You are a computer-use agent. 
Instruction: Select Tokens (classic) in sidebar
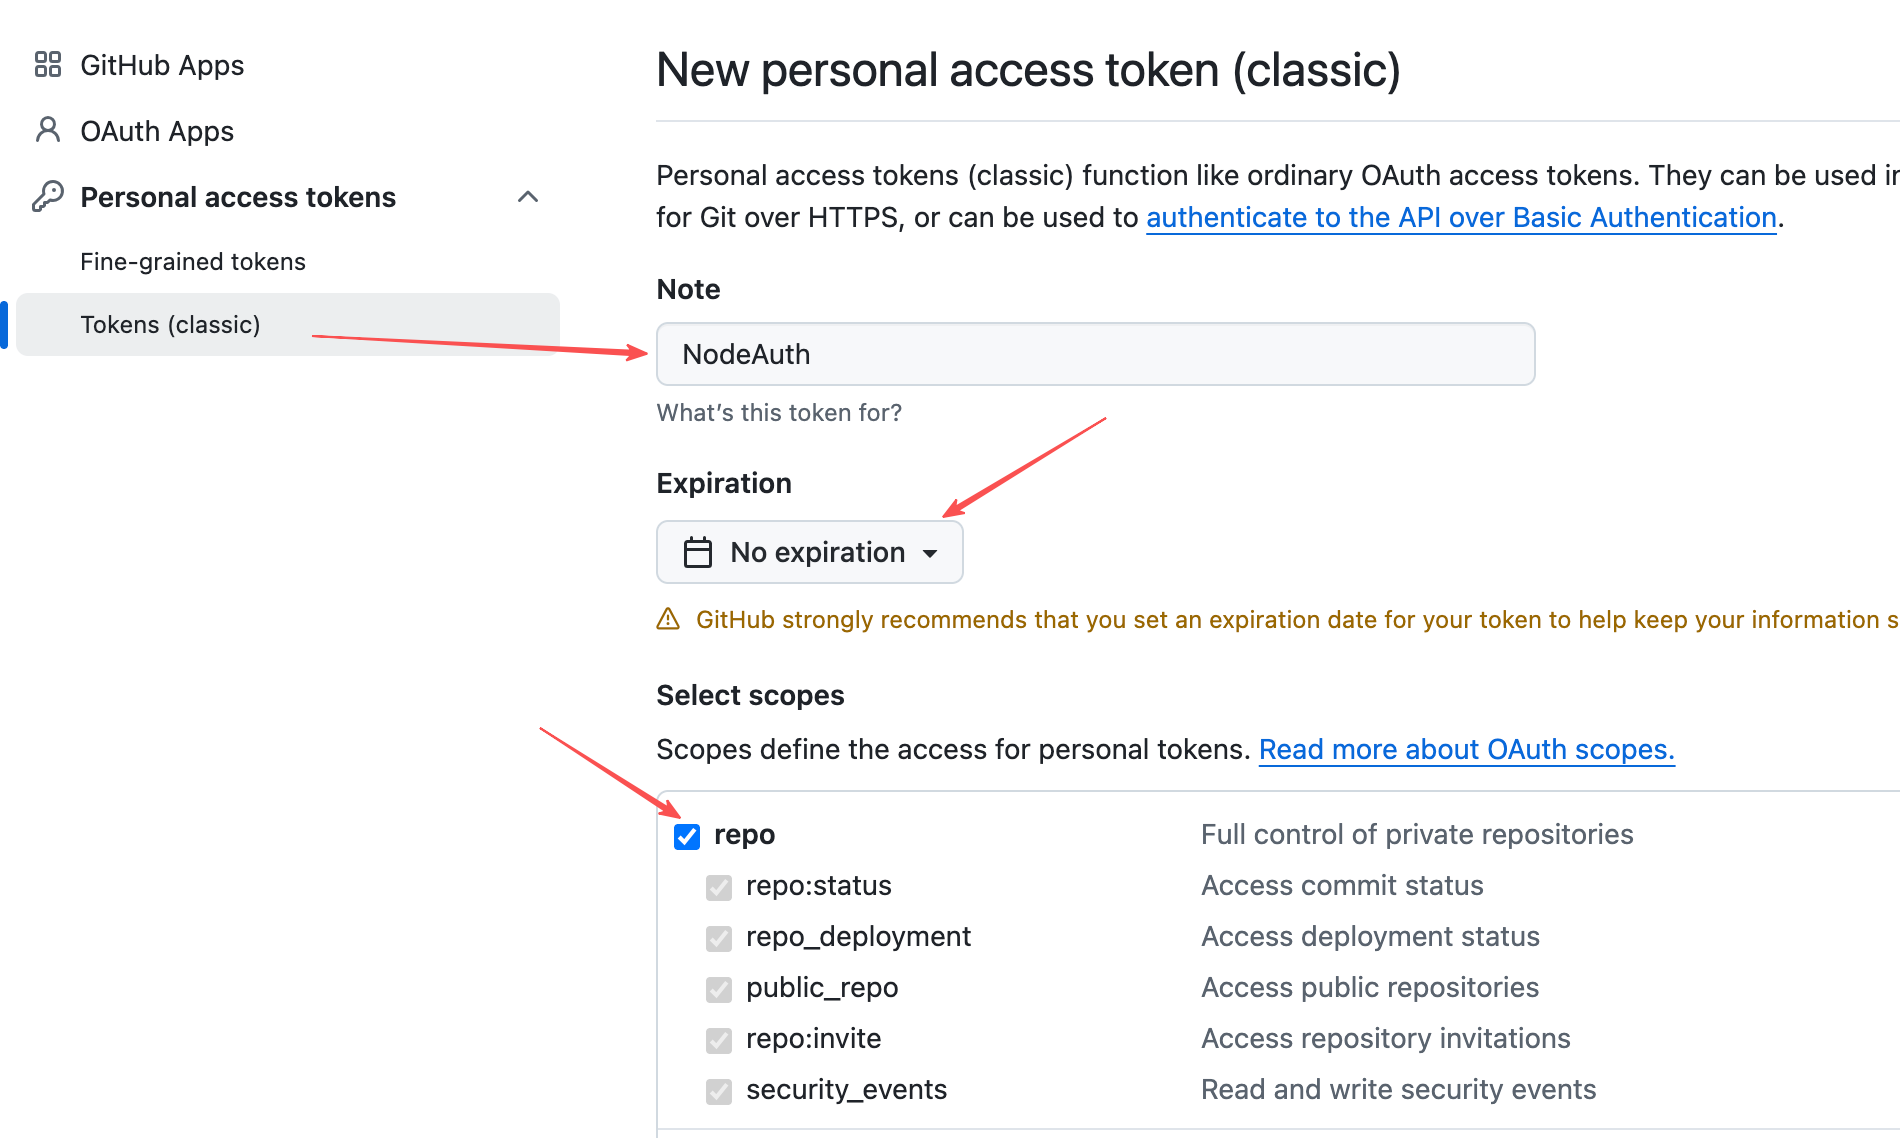pyautogui.click(x=170, y=325)
